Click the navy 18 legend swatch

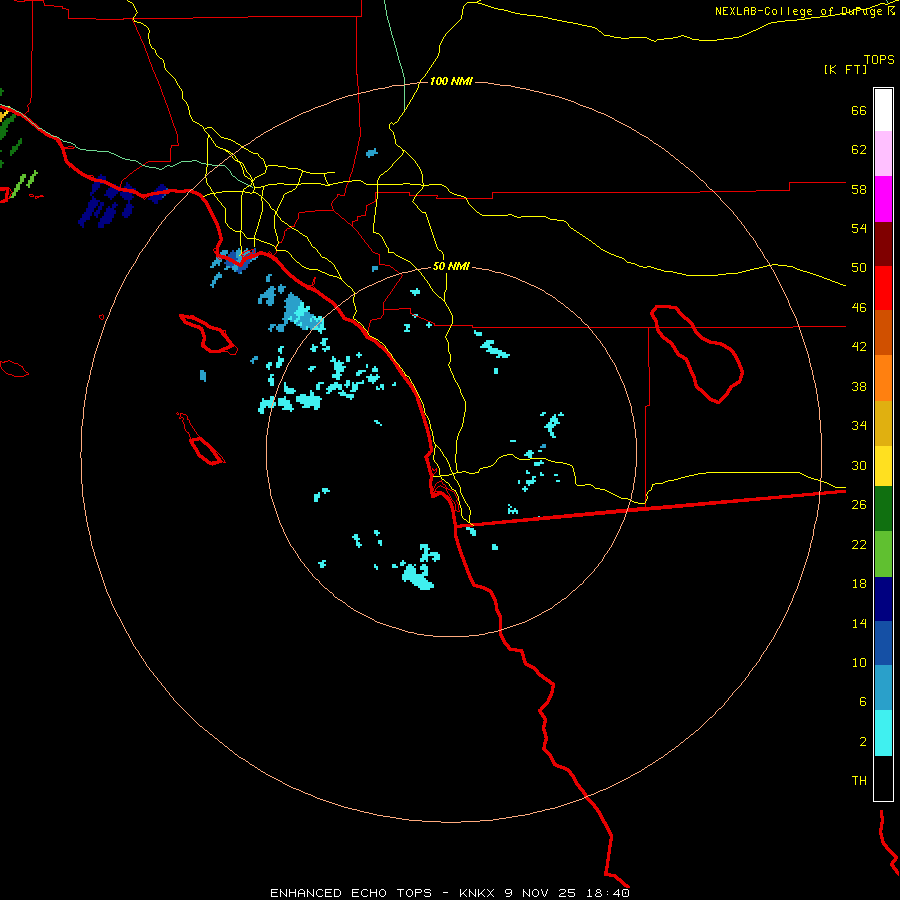883,599
